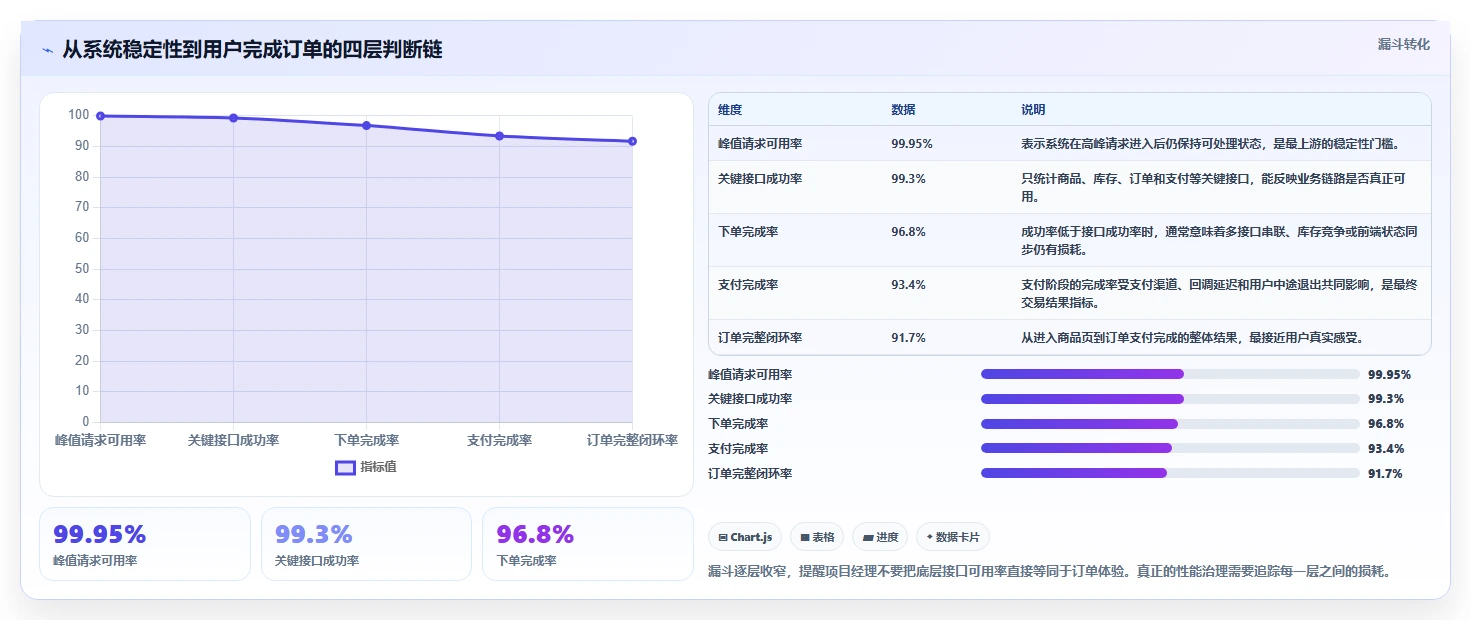The height and width of the screenshot is (620, 1471).
Task: Click the chart data point for 订单完整闭环率
Action: [632, 141]
